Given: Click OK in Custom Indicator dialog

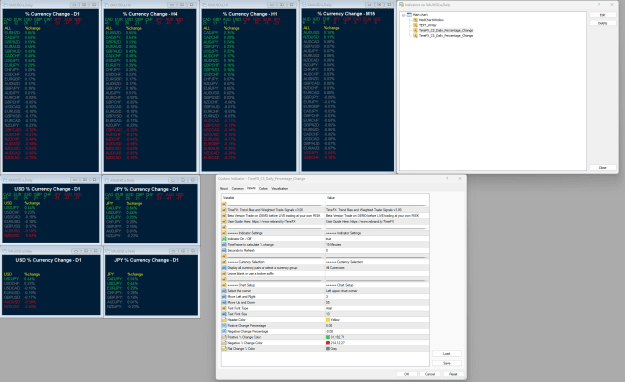Looking at the screenshot, I should click(x=407, y=374).
